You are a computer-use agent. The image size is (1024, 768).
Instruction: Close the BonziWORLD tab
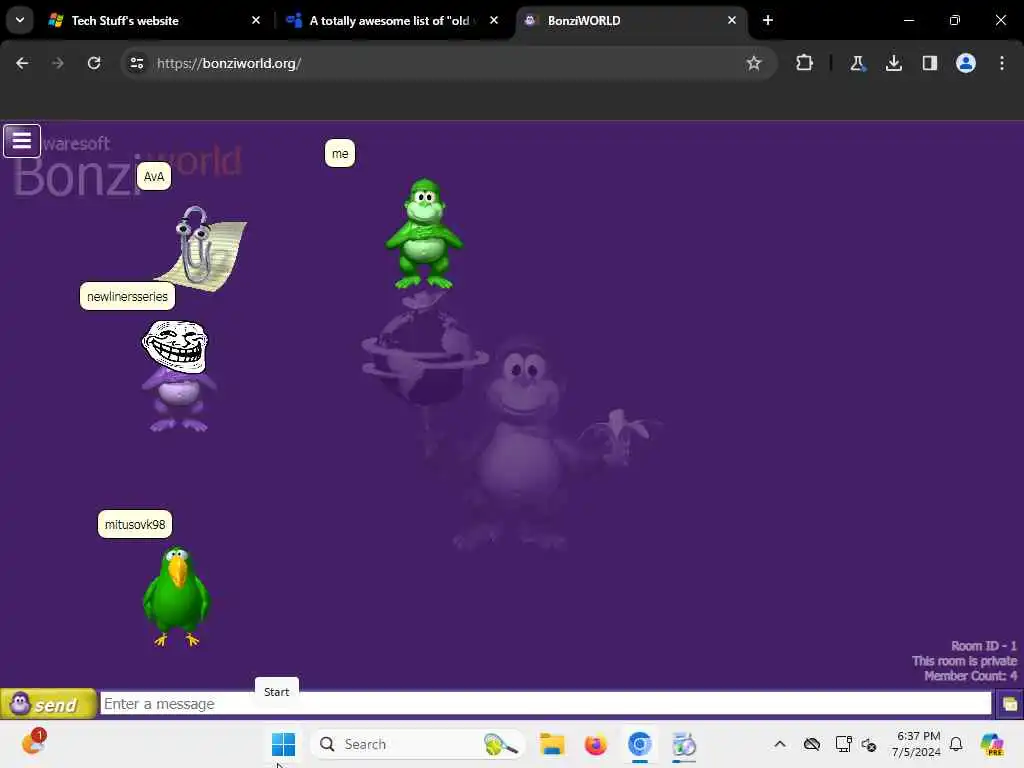pyautogui.click(x=731, y=20)
